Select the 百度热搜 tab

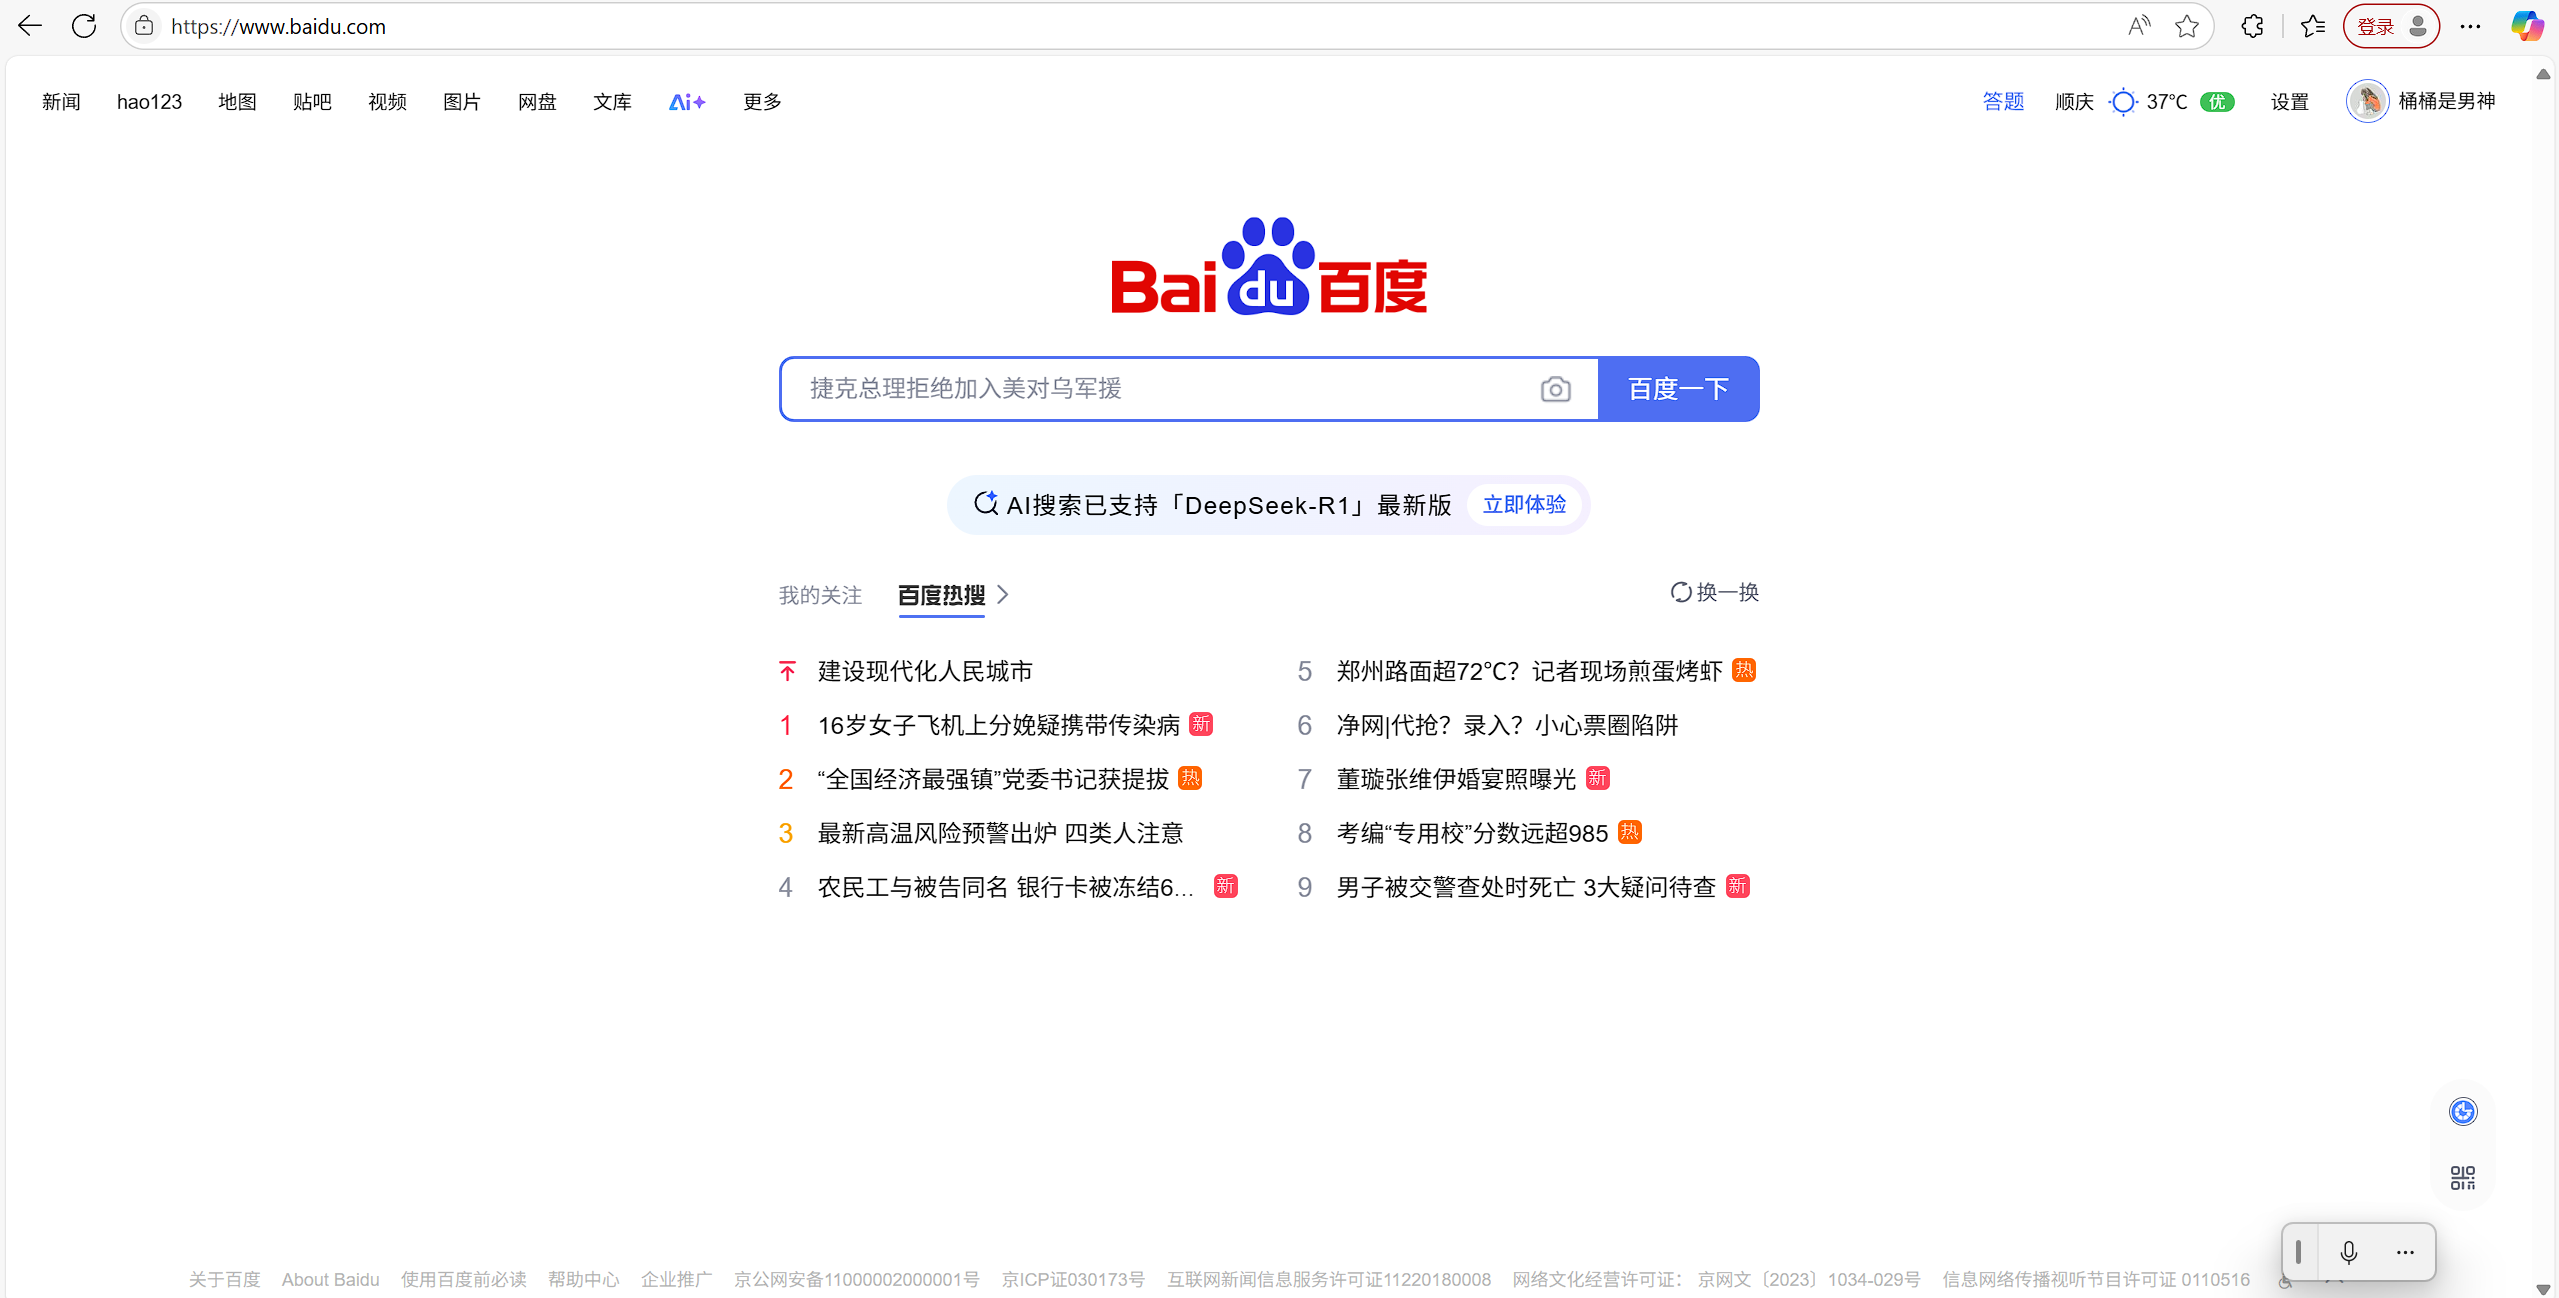(x=942, y=595)
